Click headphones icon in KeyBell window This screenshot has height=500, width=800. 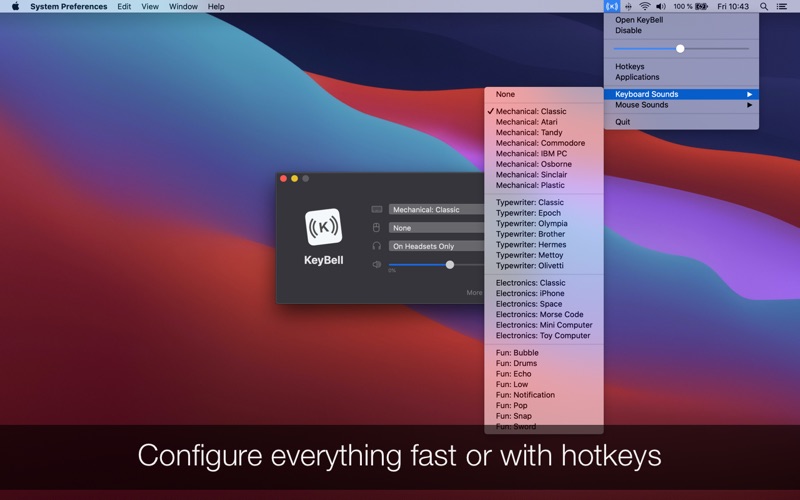(377, 246)
